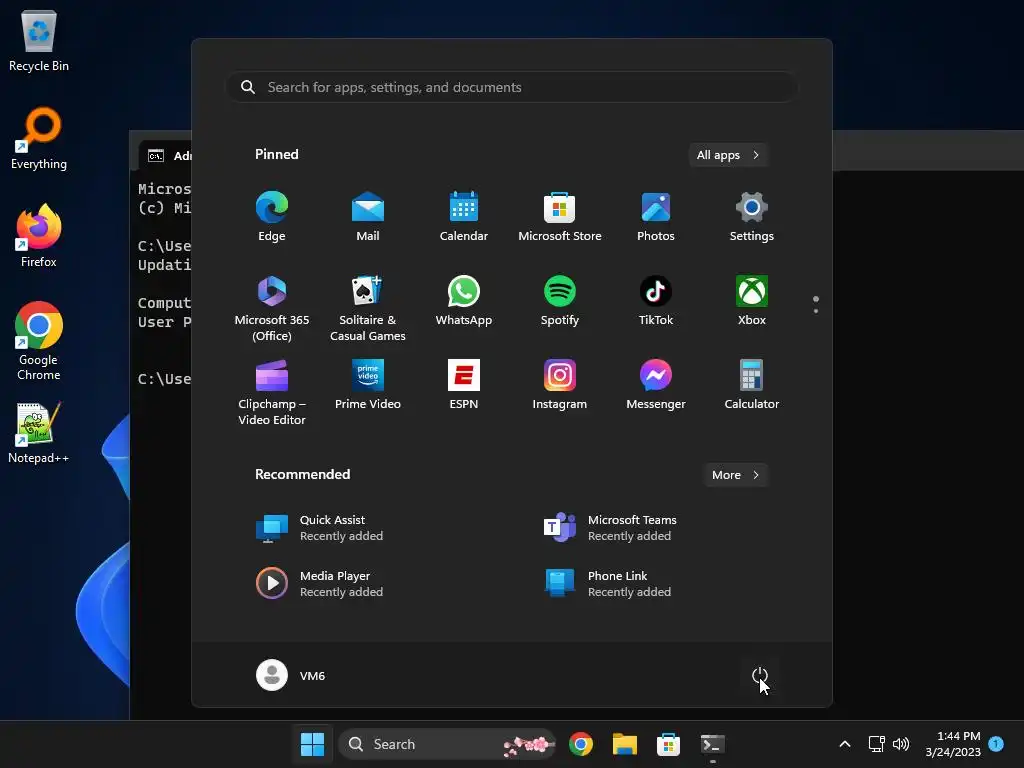Go to next page of pinned apps
Viewport: 1024px width, 768px height.
816,310
